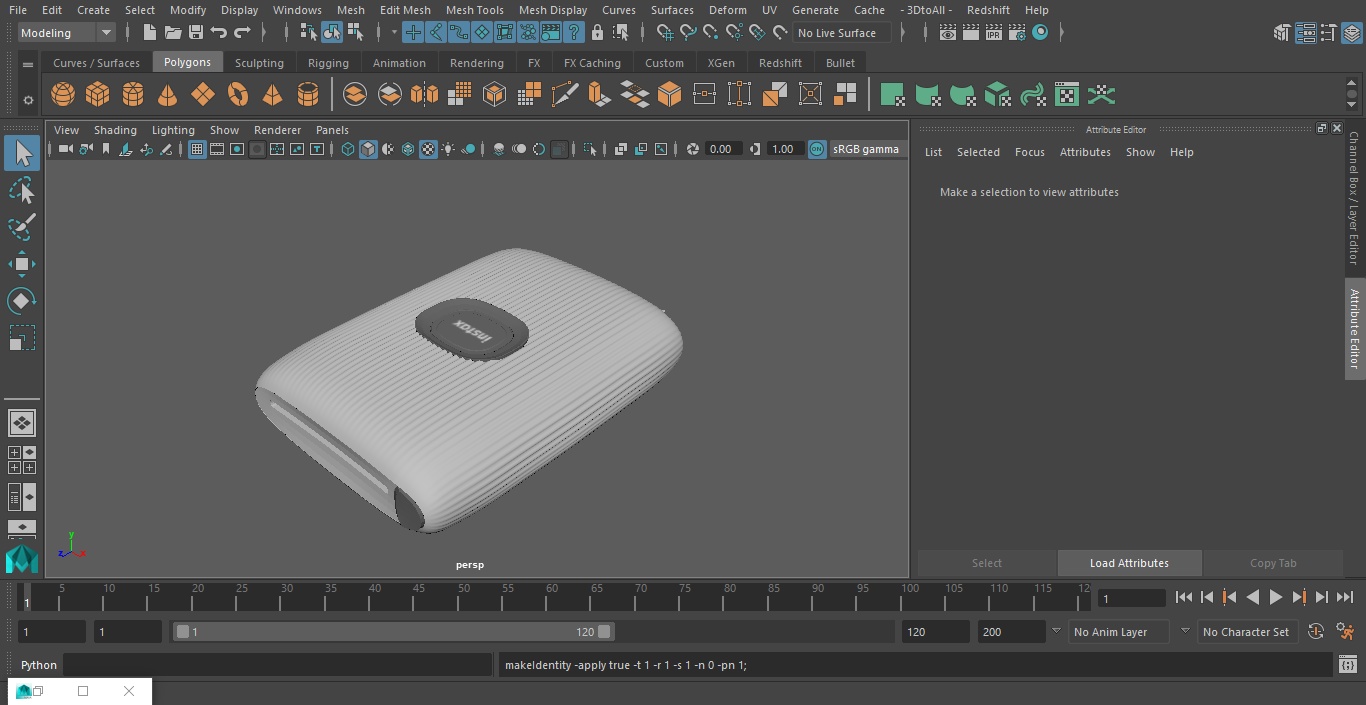This screenshot has width=1366, height=705.
Task: Select the Multi-Cut knife tool icon
Action: point(565,95)
